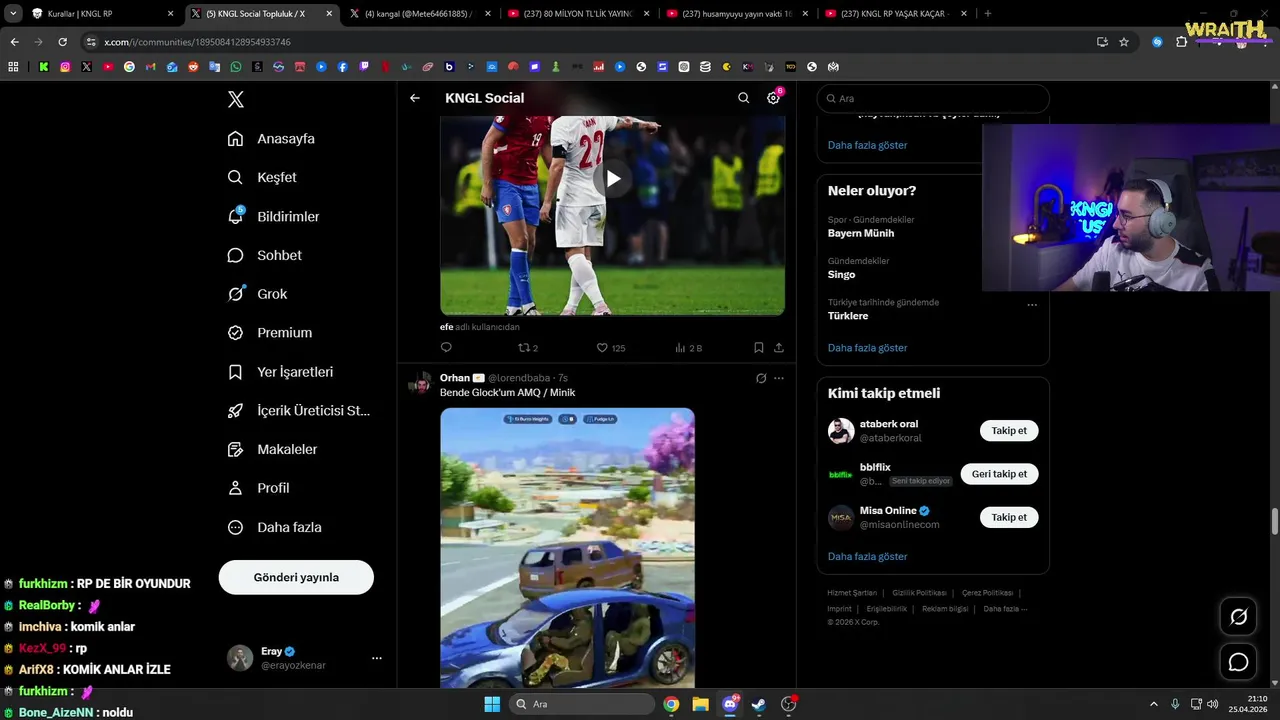Expand the footer Daha fazla link
The width and height of the screenshot is (1280, 720).
(1005, 609)
